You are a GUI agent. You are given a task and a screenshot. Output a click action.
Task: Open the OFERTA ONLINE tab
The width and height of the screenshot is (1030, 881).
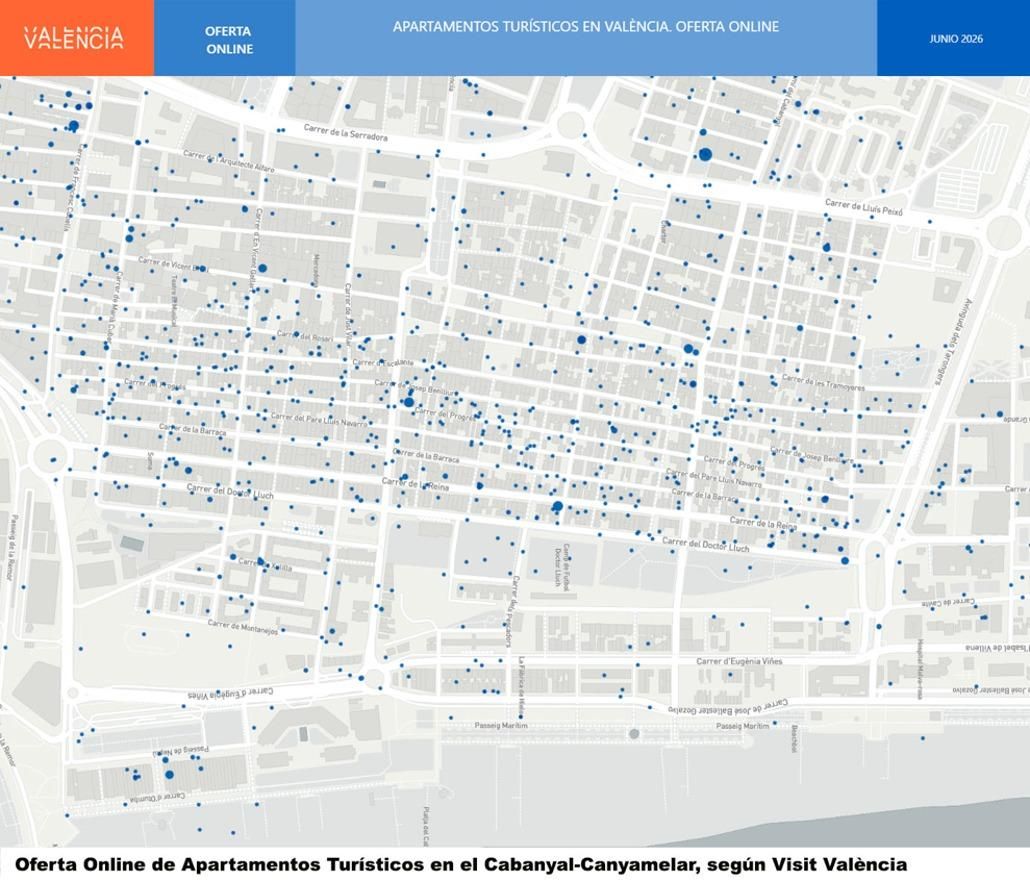tap(229, 39)
